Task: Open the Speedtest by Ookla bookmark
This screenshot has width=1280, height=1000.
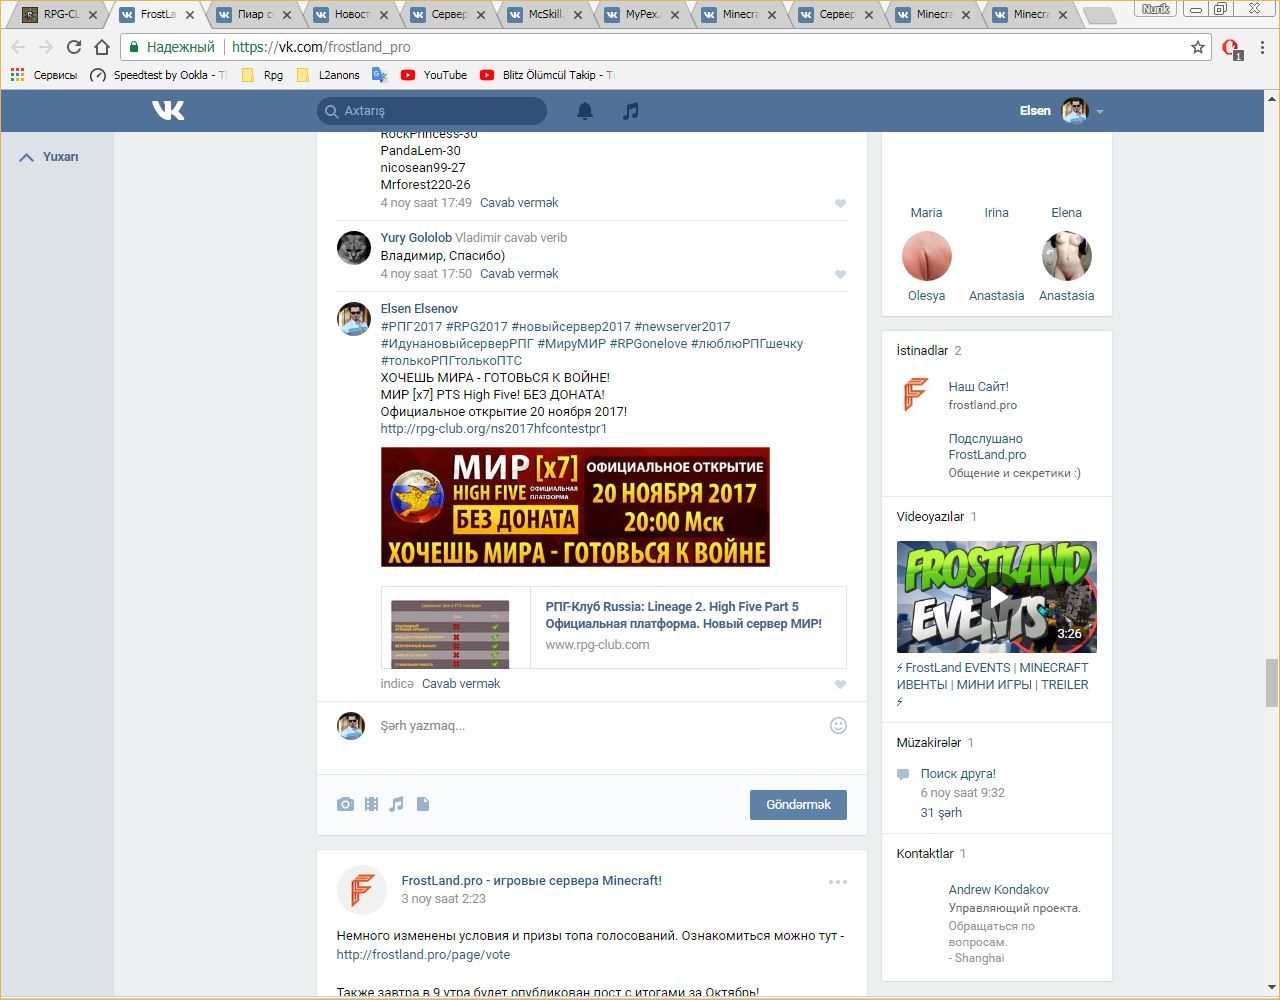Action: [x=158, y=75]
